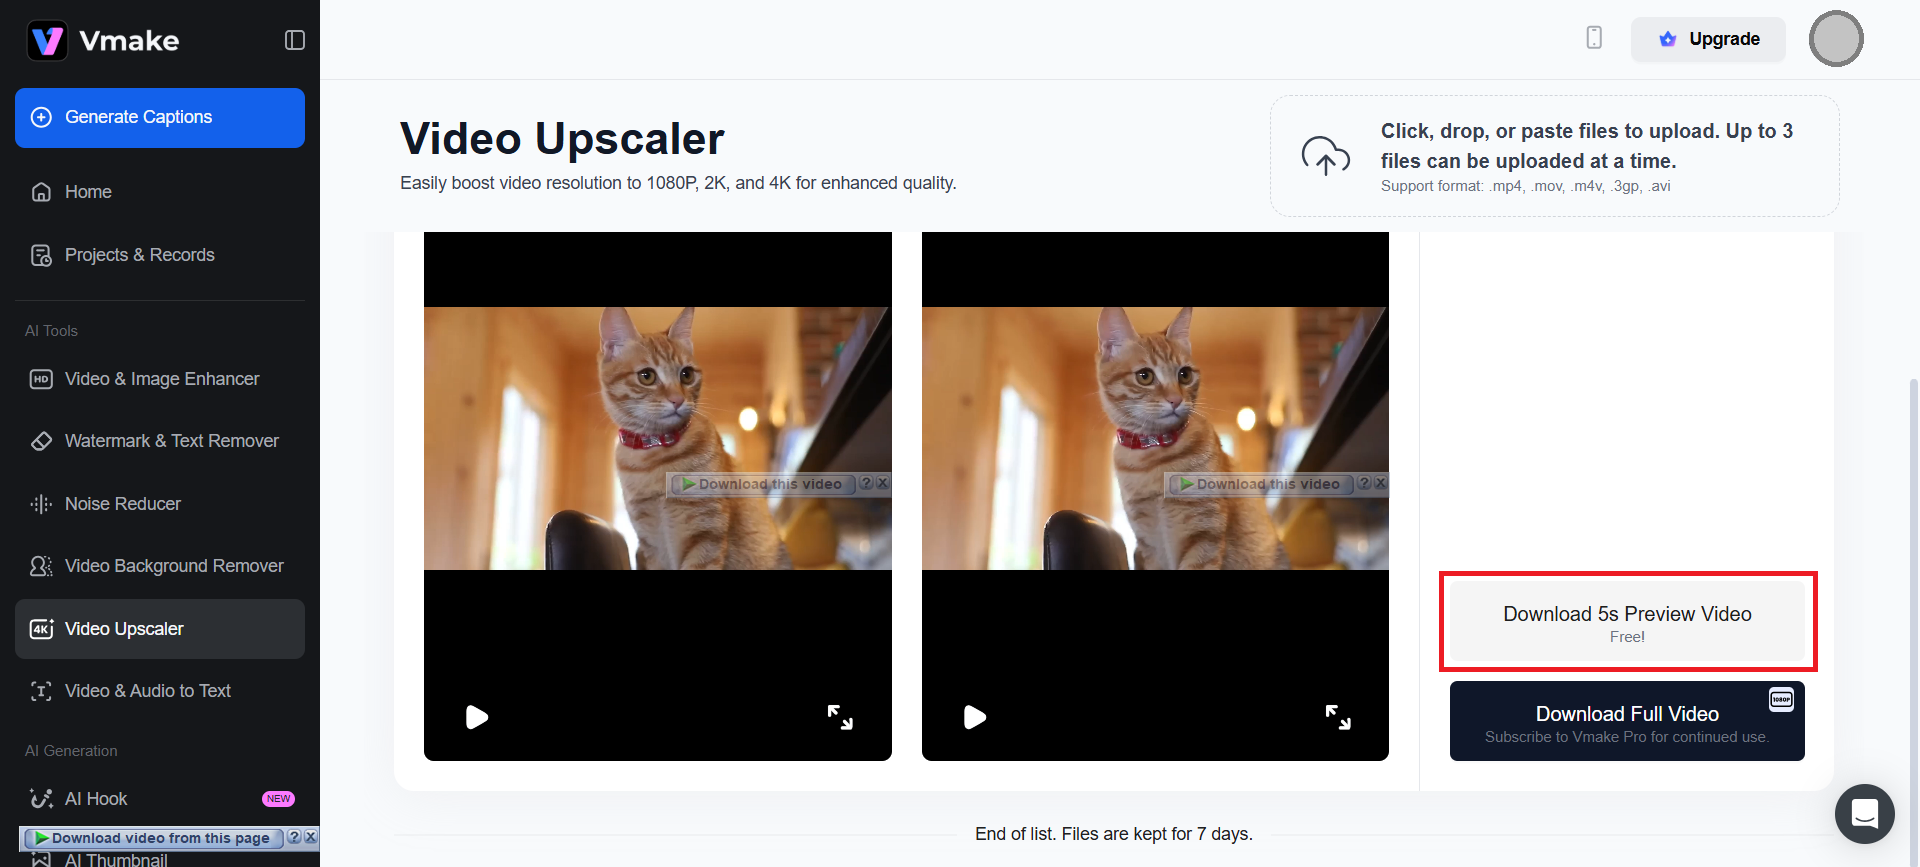
Task: Click the Upgrade button
Action: click(x=1708, y=39)
